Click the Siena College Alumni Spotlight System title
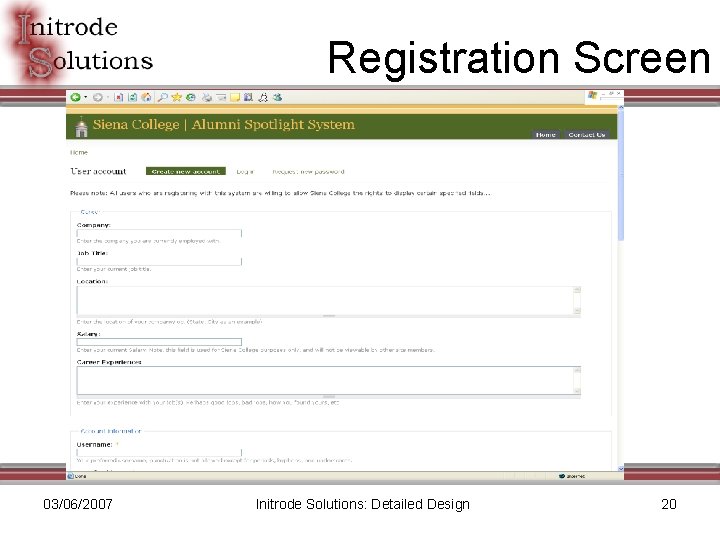The height and width of the screenshot is (540, 720). pyautogui.click(x=224, y=124)
